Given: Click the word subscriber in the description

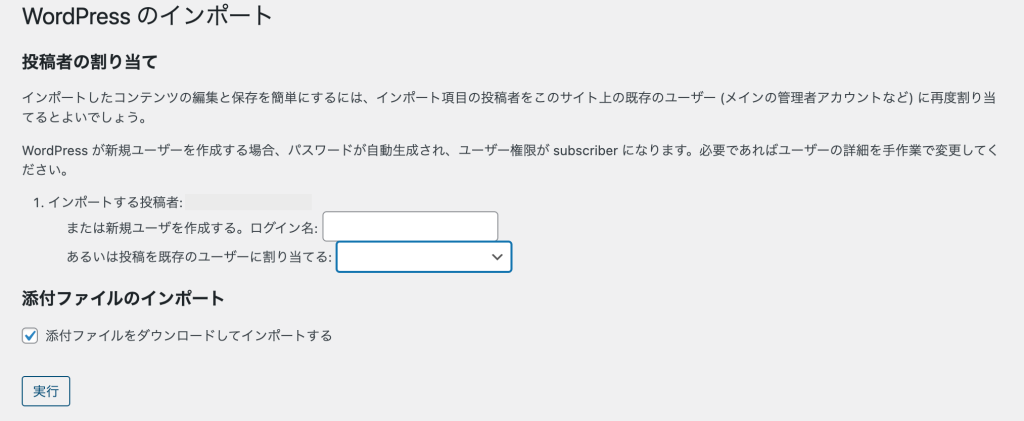Looking at the screenshot, I should [x=586, y=150].
